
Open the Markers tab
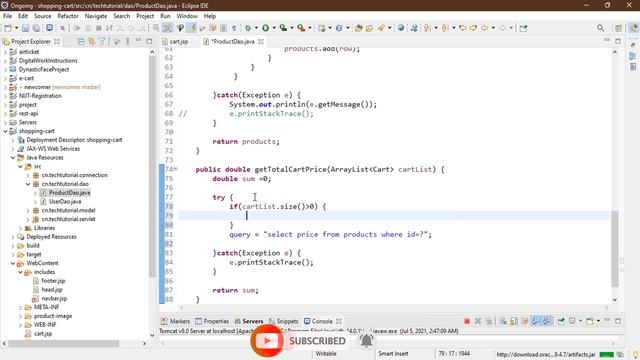(176, 321)
